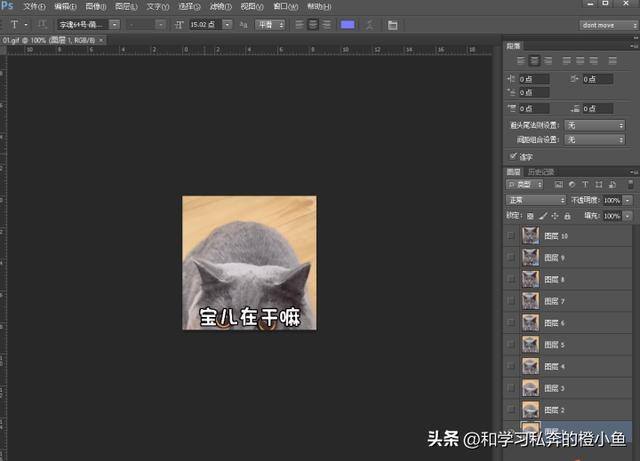Right align paragraph in Paragraph panel
640x461 pixels.
tap(548, 60)
